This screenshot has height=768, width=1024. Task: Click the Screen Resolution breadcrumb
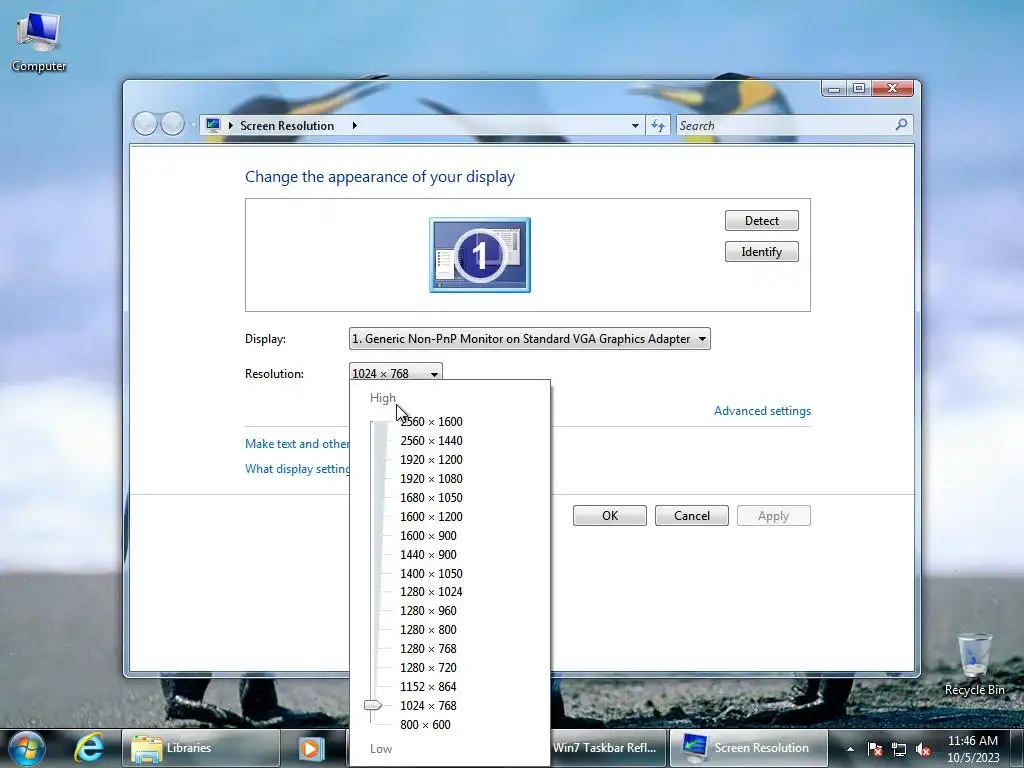pyautogui.click(x=287, y=125)
